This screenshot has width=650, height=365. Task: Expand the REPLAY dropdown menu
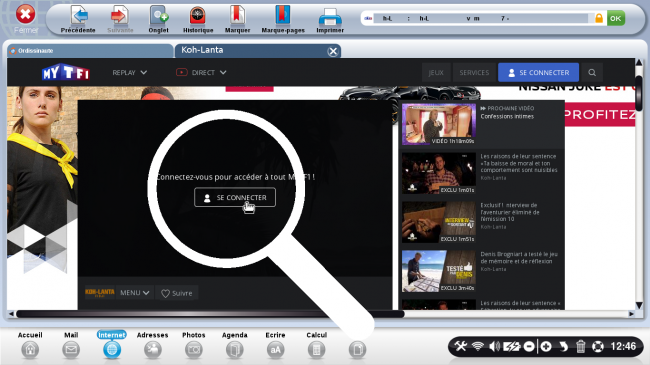129,73
